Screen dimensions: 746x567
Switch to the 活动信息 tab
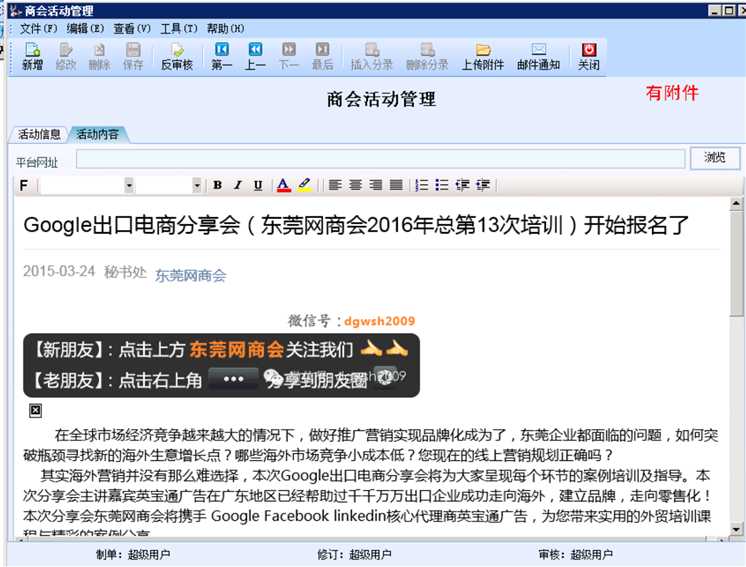coord(39,135)
